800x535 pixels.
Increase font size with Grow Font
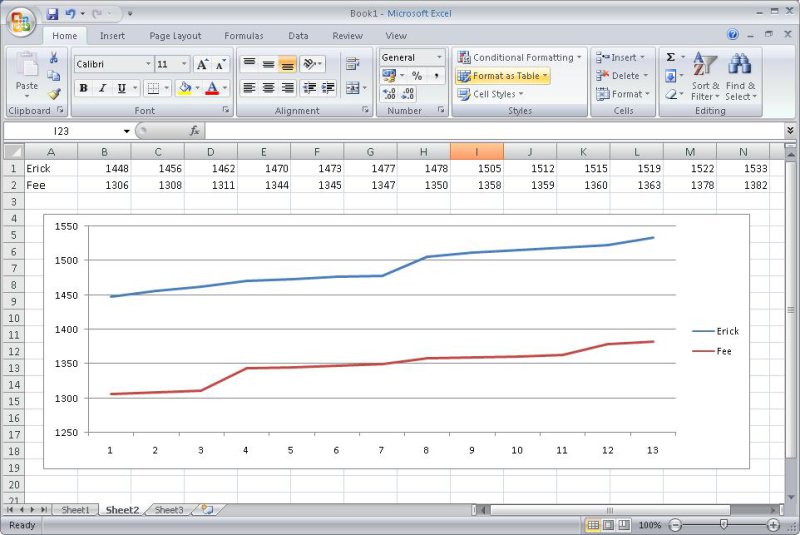point(203,64)
